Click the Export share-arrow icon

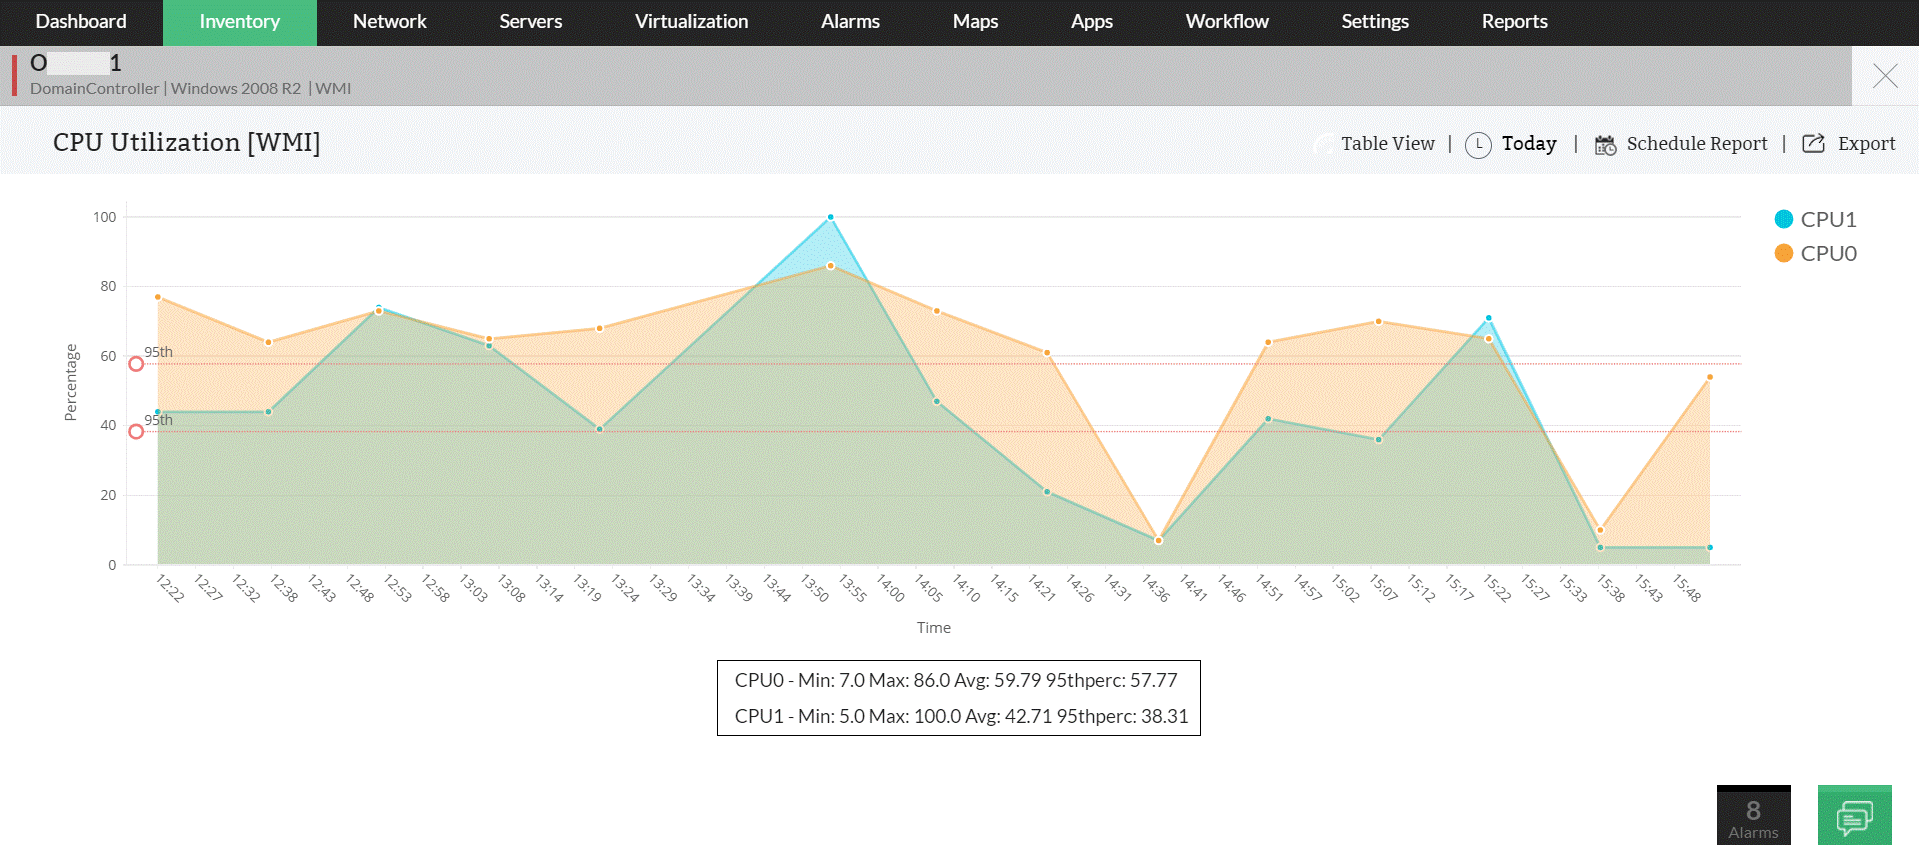[1813, 143]
